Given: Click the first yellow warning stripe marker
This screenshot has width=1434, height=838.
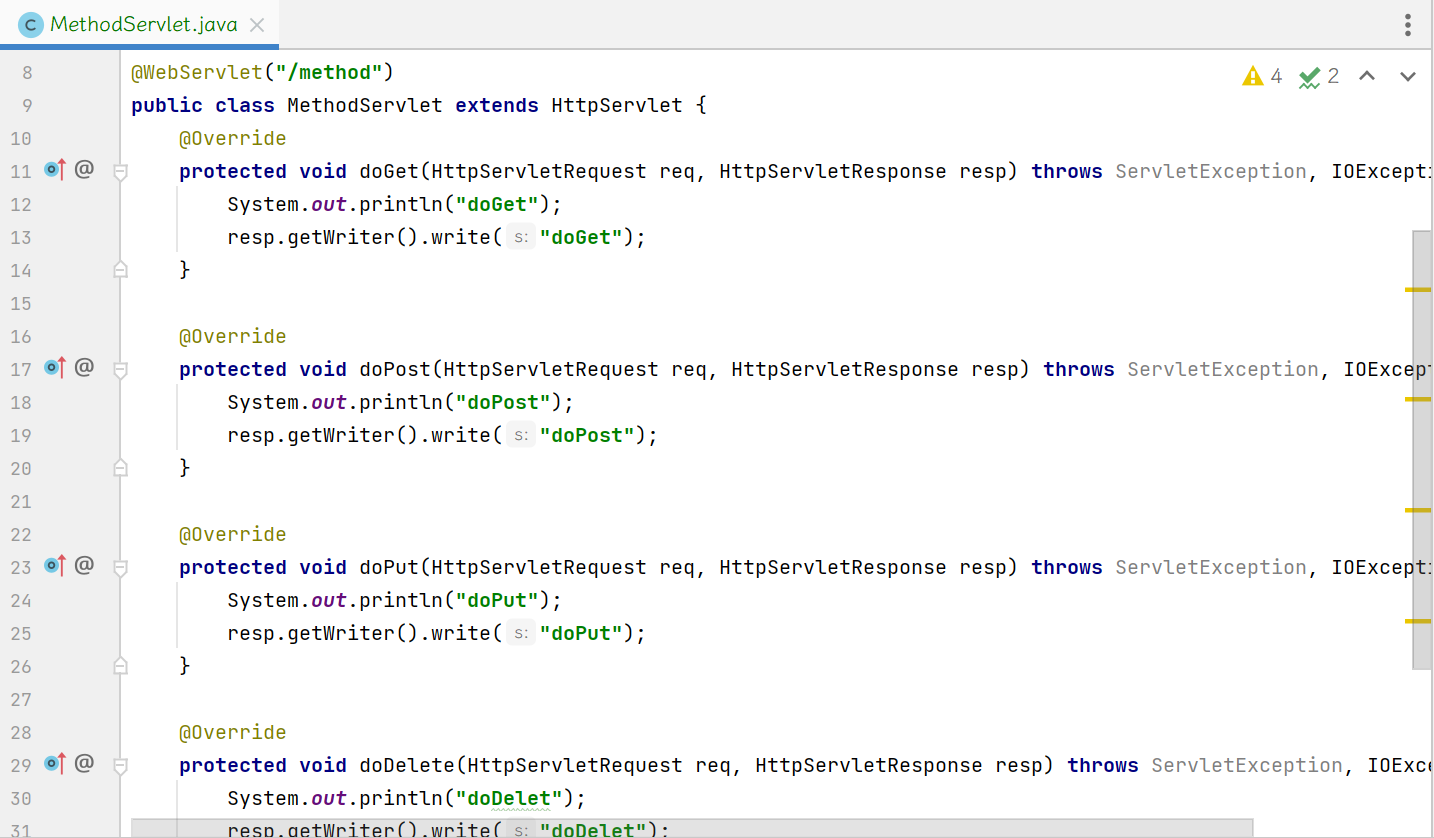Looking at the screenshot, I should tap(1418, 289).
